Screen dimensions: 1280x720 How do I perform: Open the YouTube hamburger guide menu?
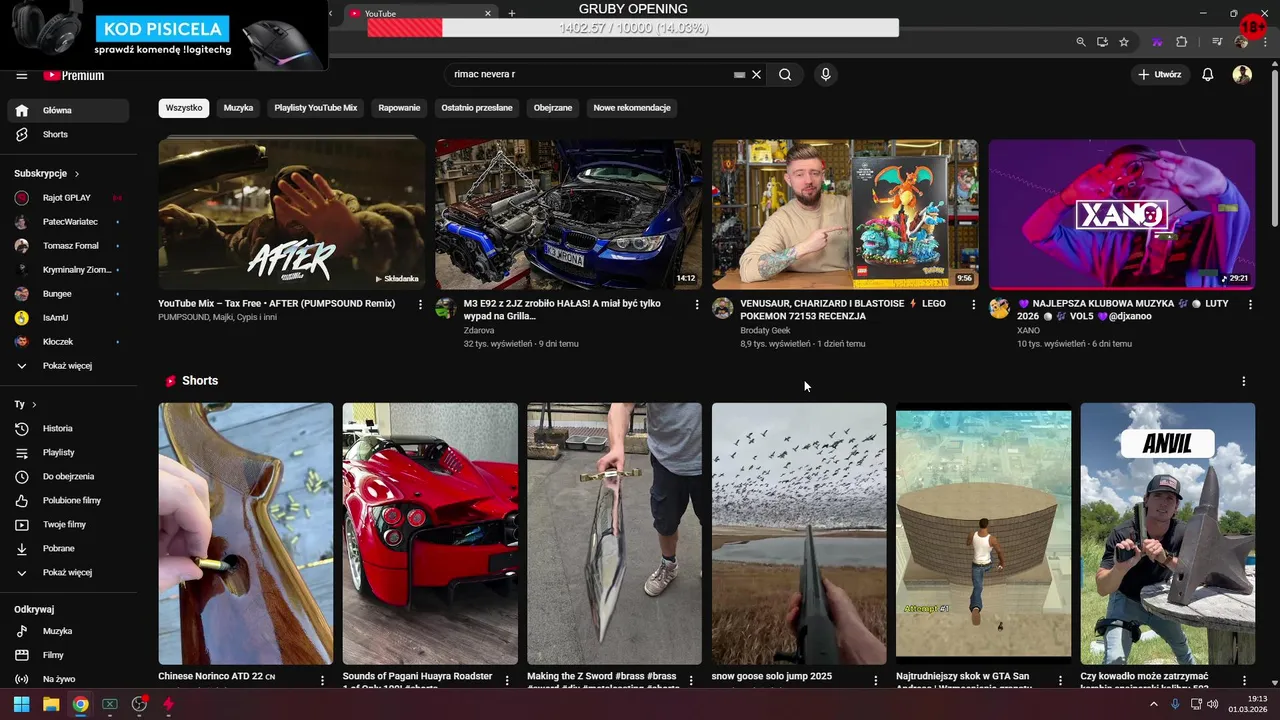(22, 75)
